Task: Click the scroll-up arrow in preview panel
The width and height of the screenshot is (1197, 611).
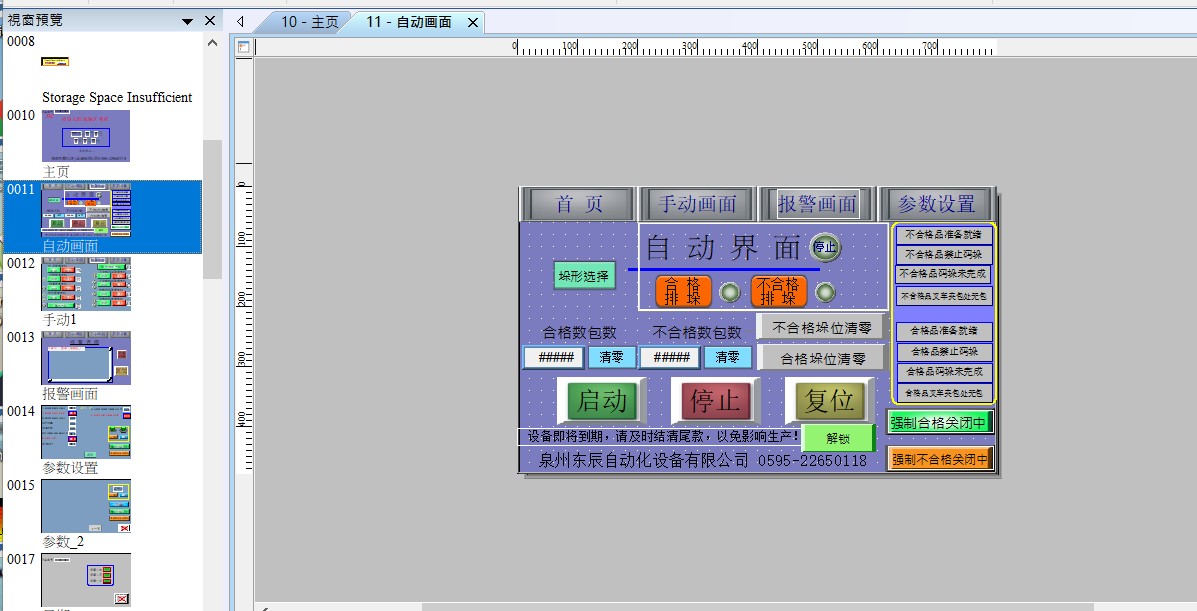Action: point(212,43)
